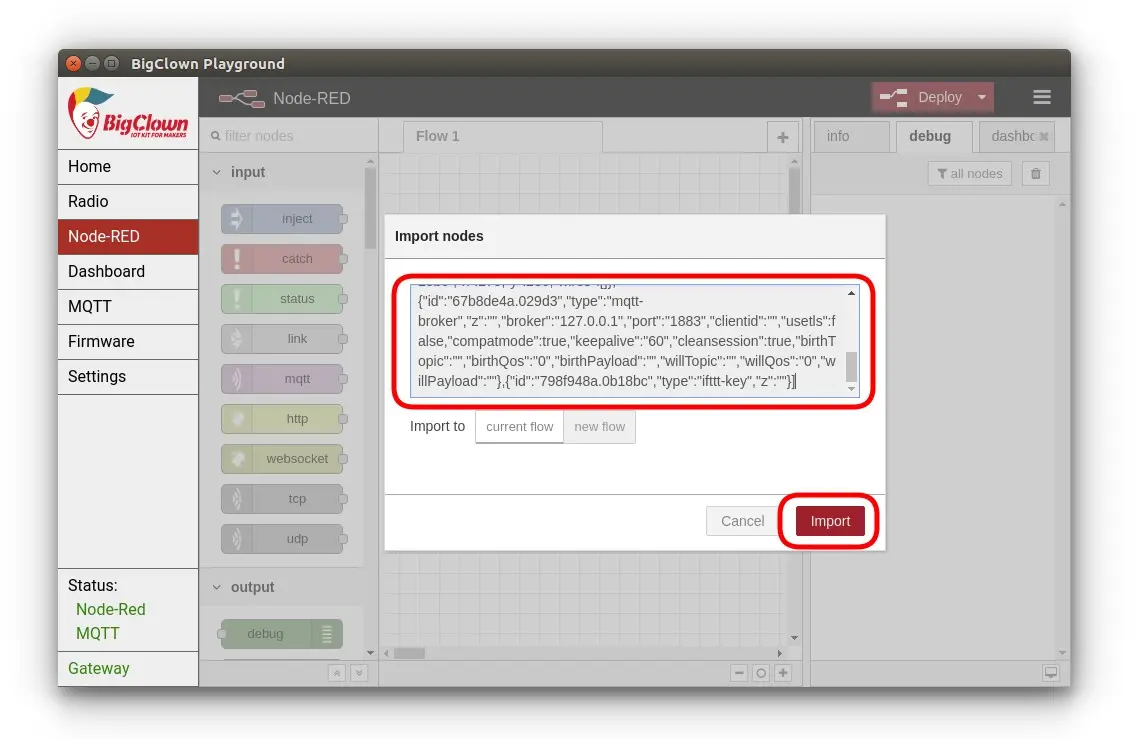Screen dimensions: 1140x740
Task: Collapse all palette categories icon
Action: click(x=337, y=673)
